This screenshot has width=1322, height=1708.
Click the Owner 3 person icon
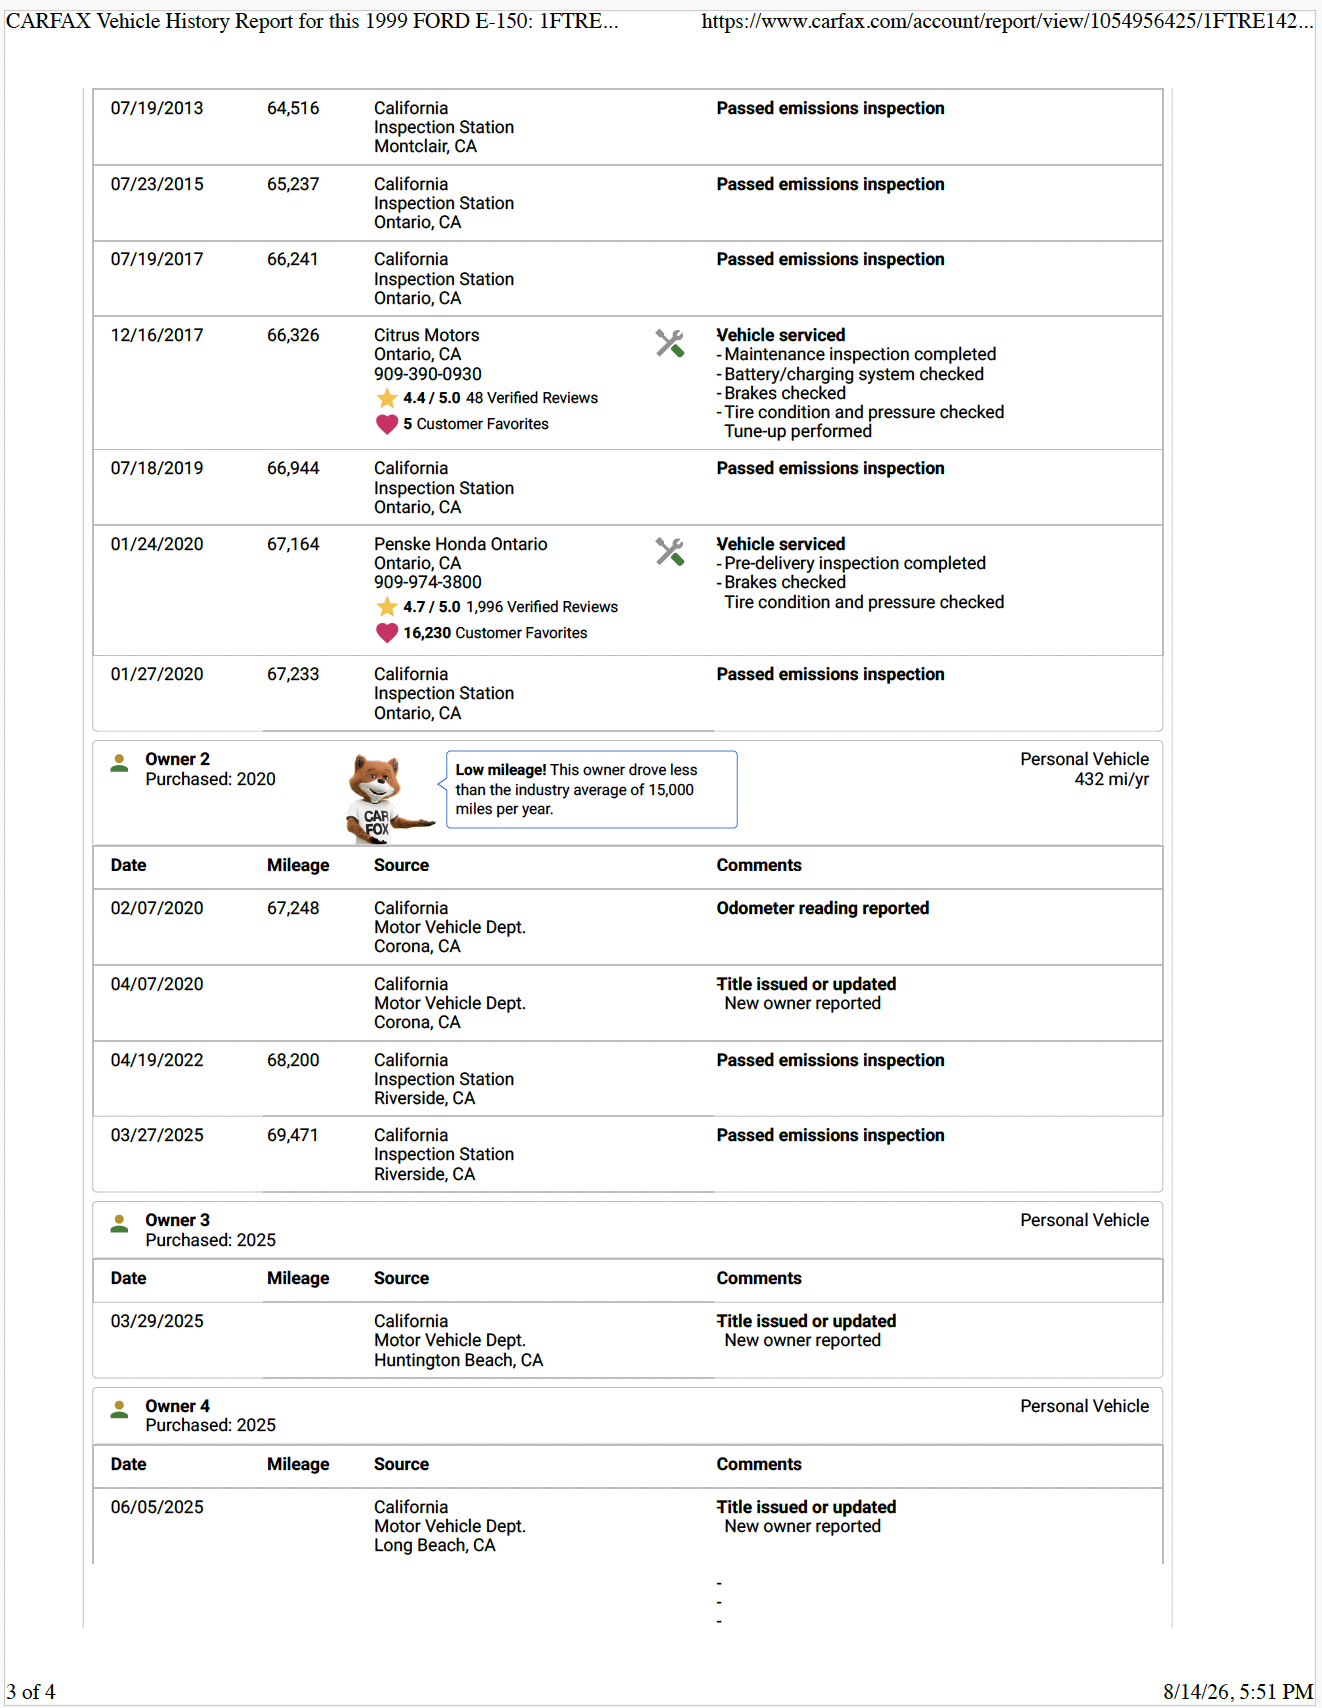coord(120,1224)
